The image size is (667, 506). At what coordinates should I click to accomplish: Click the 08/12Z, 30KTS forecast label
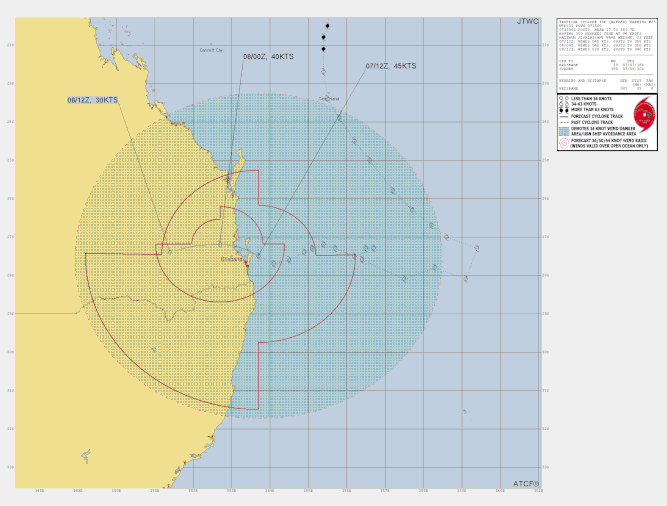click(92, 100)
